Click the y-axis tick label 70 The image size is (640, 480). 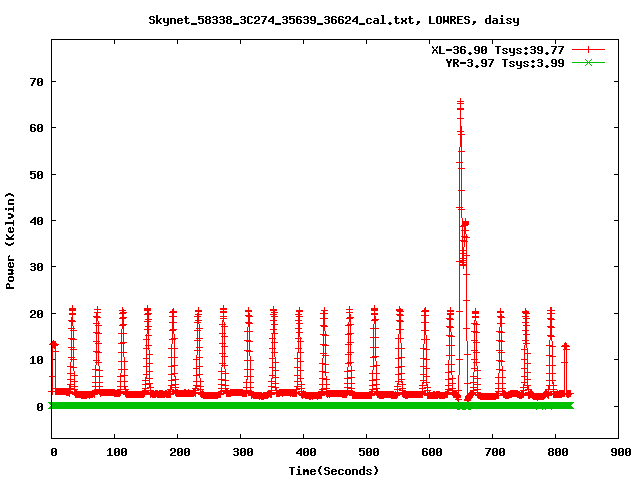36,82
